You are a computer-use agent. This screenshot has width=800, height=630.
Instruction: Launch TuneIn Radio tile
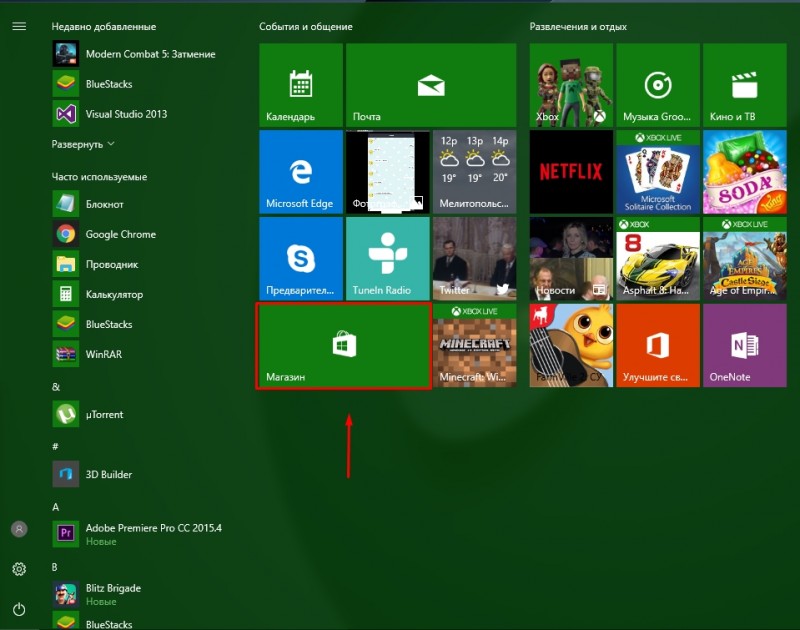click(x=388, y=258)
